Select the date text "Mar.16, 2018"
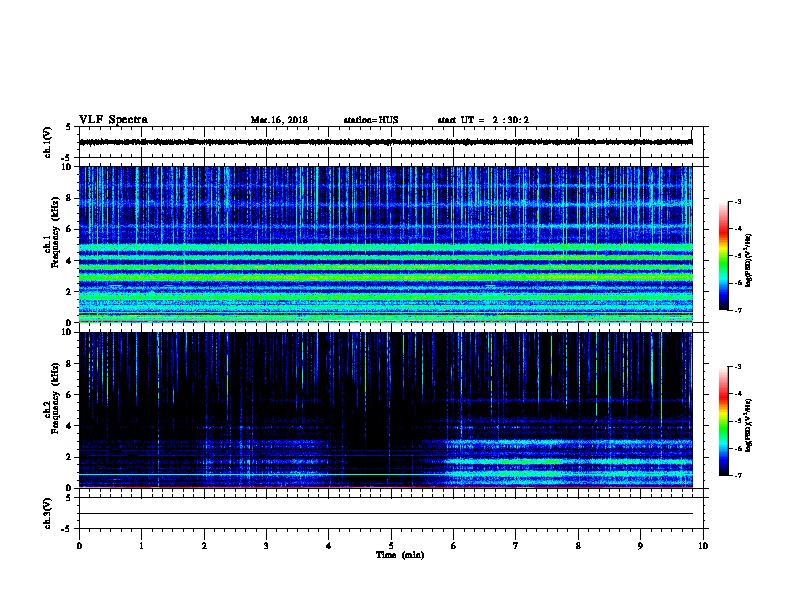Screen dimensions: 792x612 (x=279, y=120)
